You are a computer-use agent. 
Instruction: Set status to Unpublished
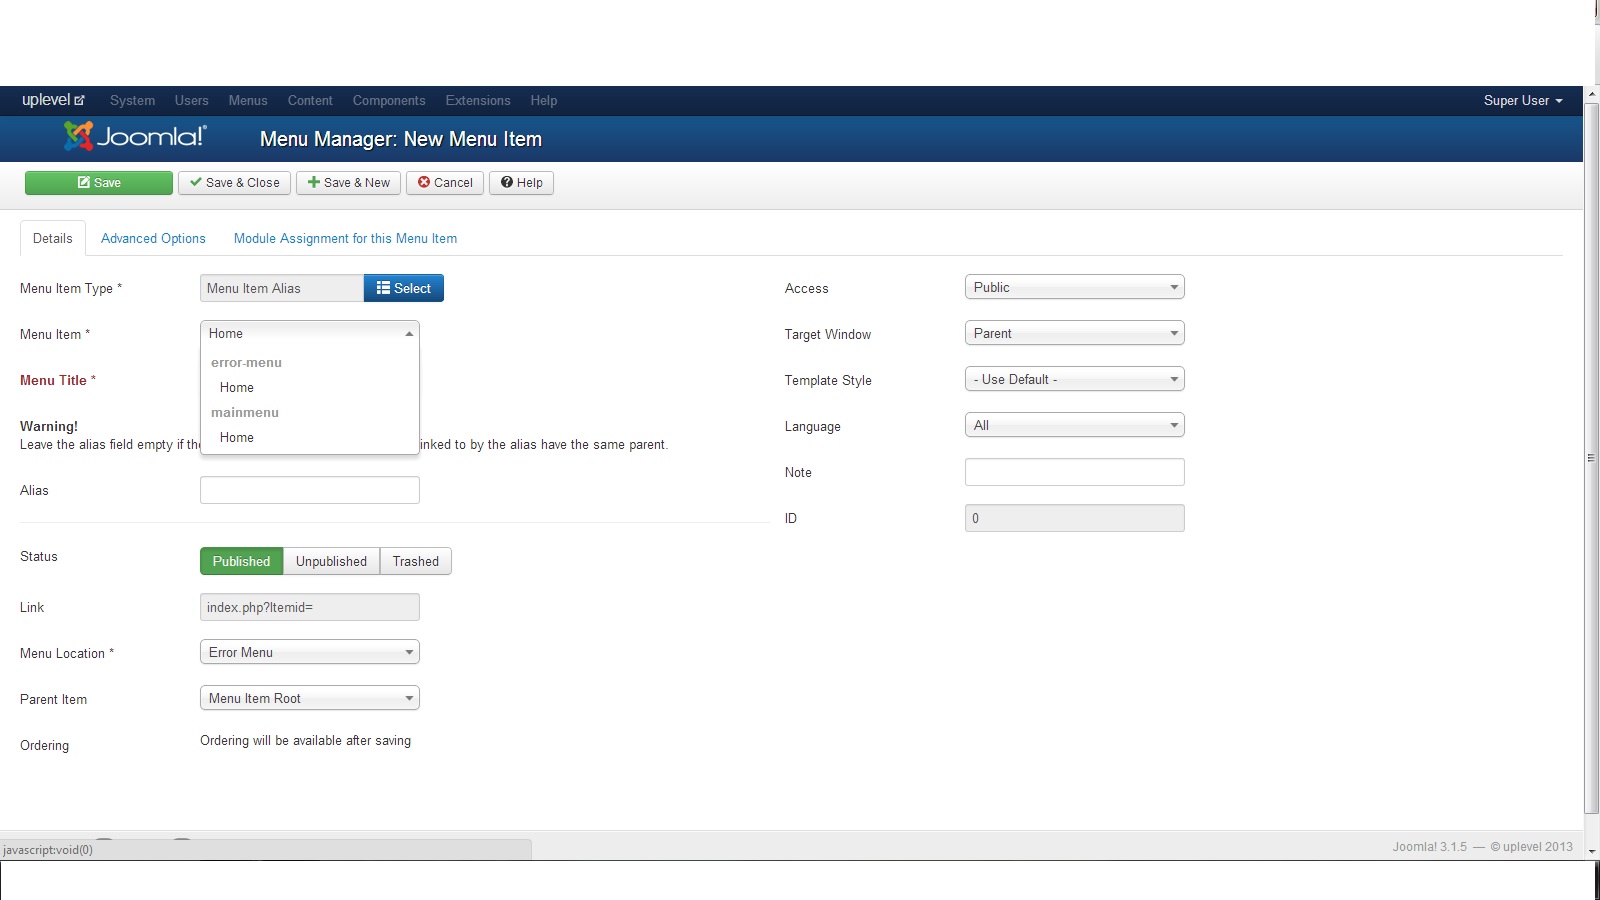point(331,561)
